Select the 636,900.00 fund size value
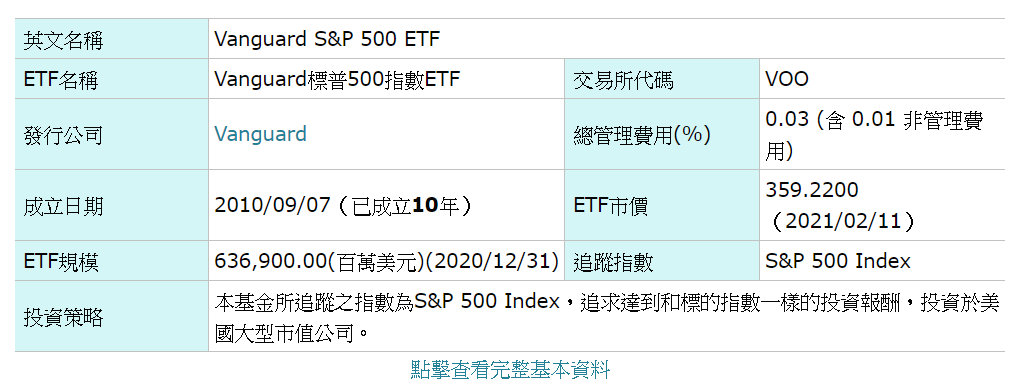1026x384 pixels. click(271, 261)
